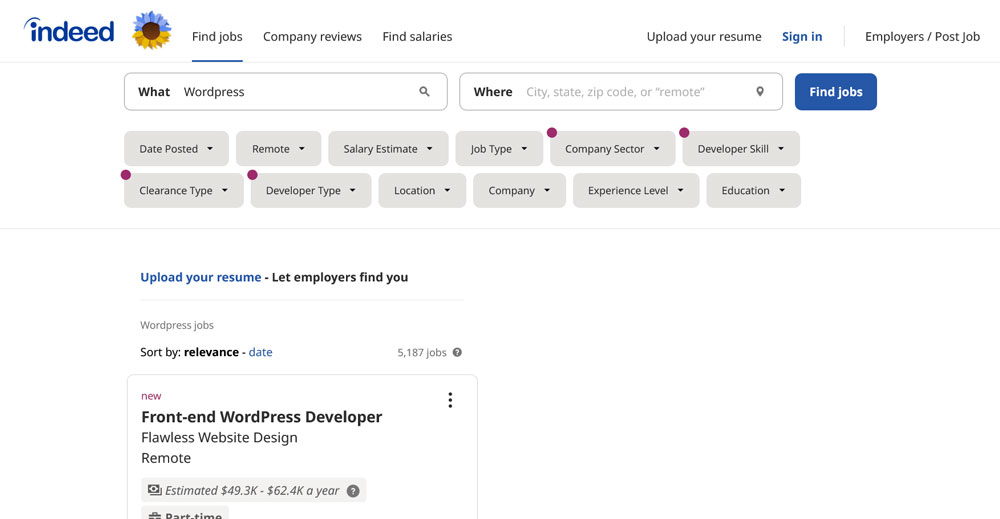Open the Remote filter dropdown
Screen dimensions: 1000x519
278,149
